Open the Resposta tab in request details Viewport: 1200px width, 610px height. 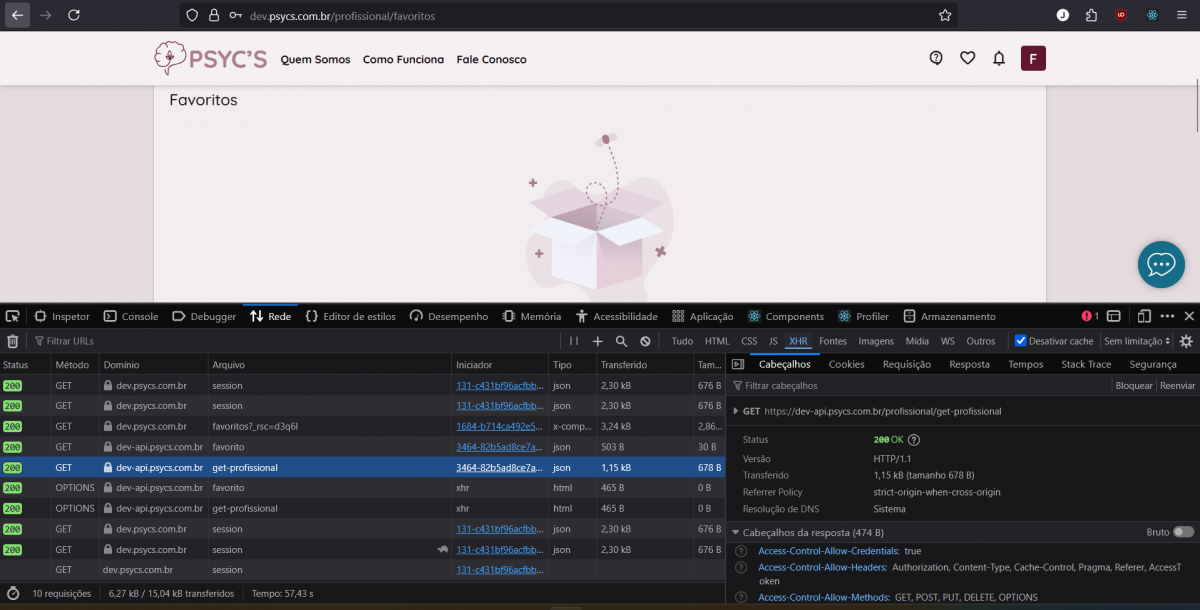[x=969, y=364]
